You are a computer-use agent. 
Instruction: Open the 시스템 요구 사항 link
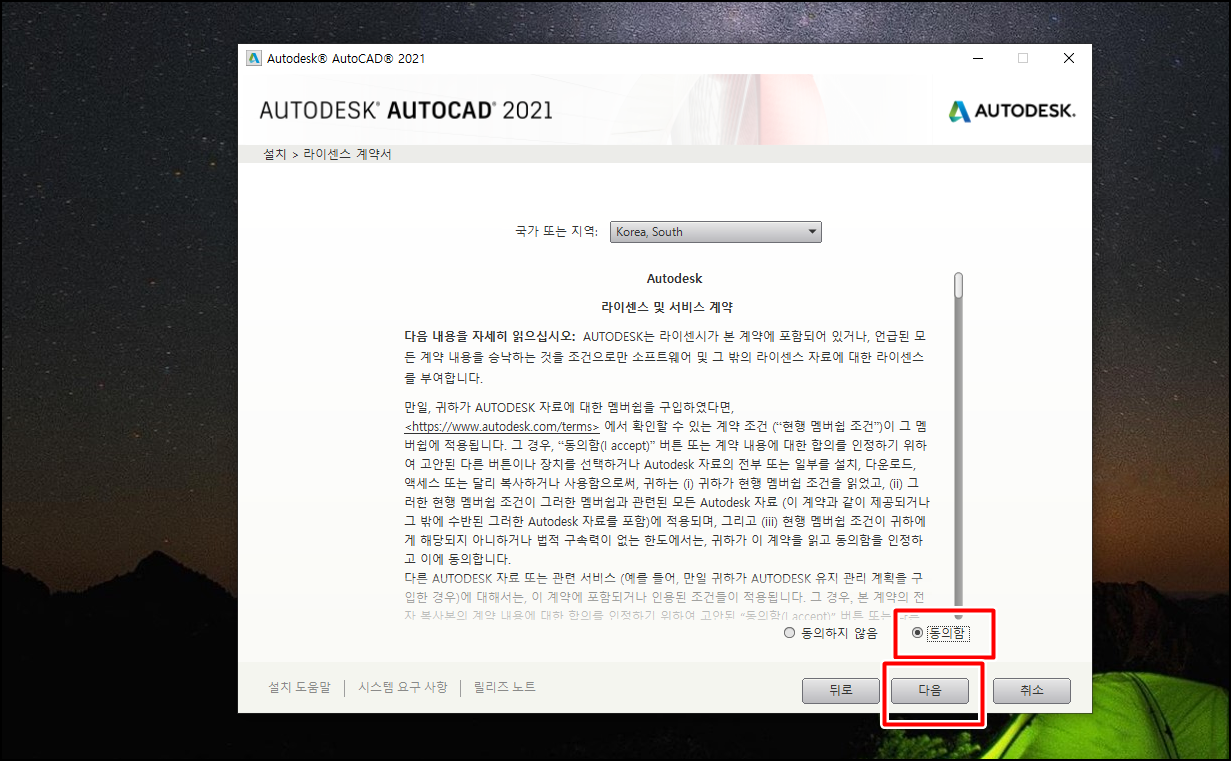(x=403, y=687)
